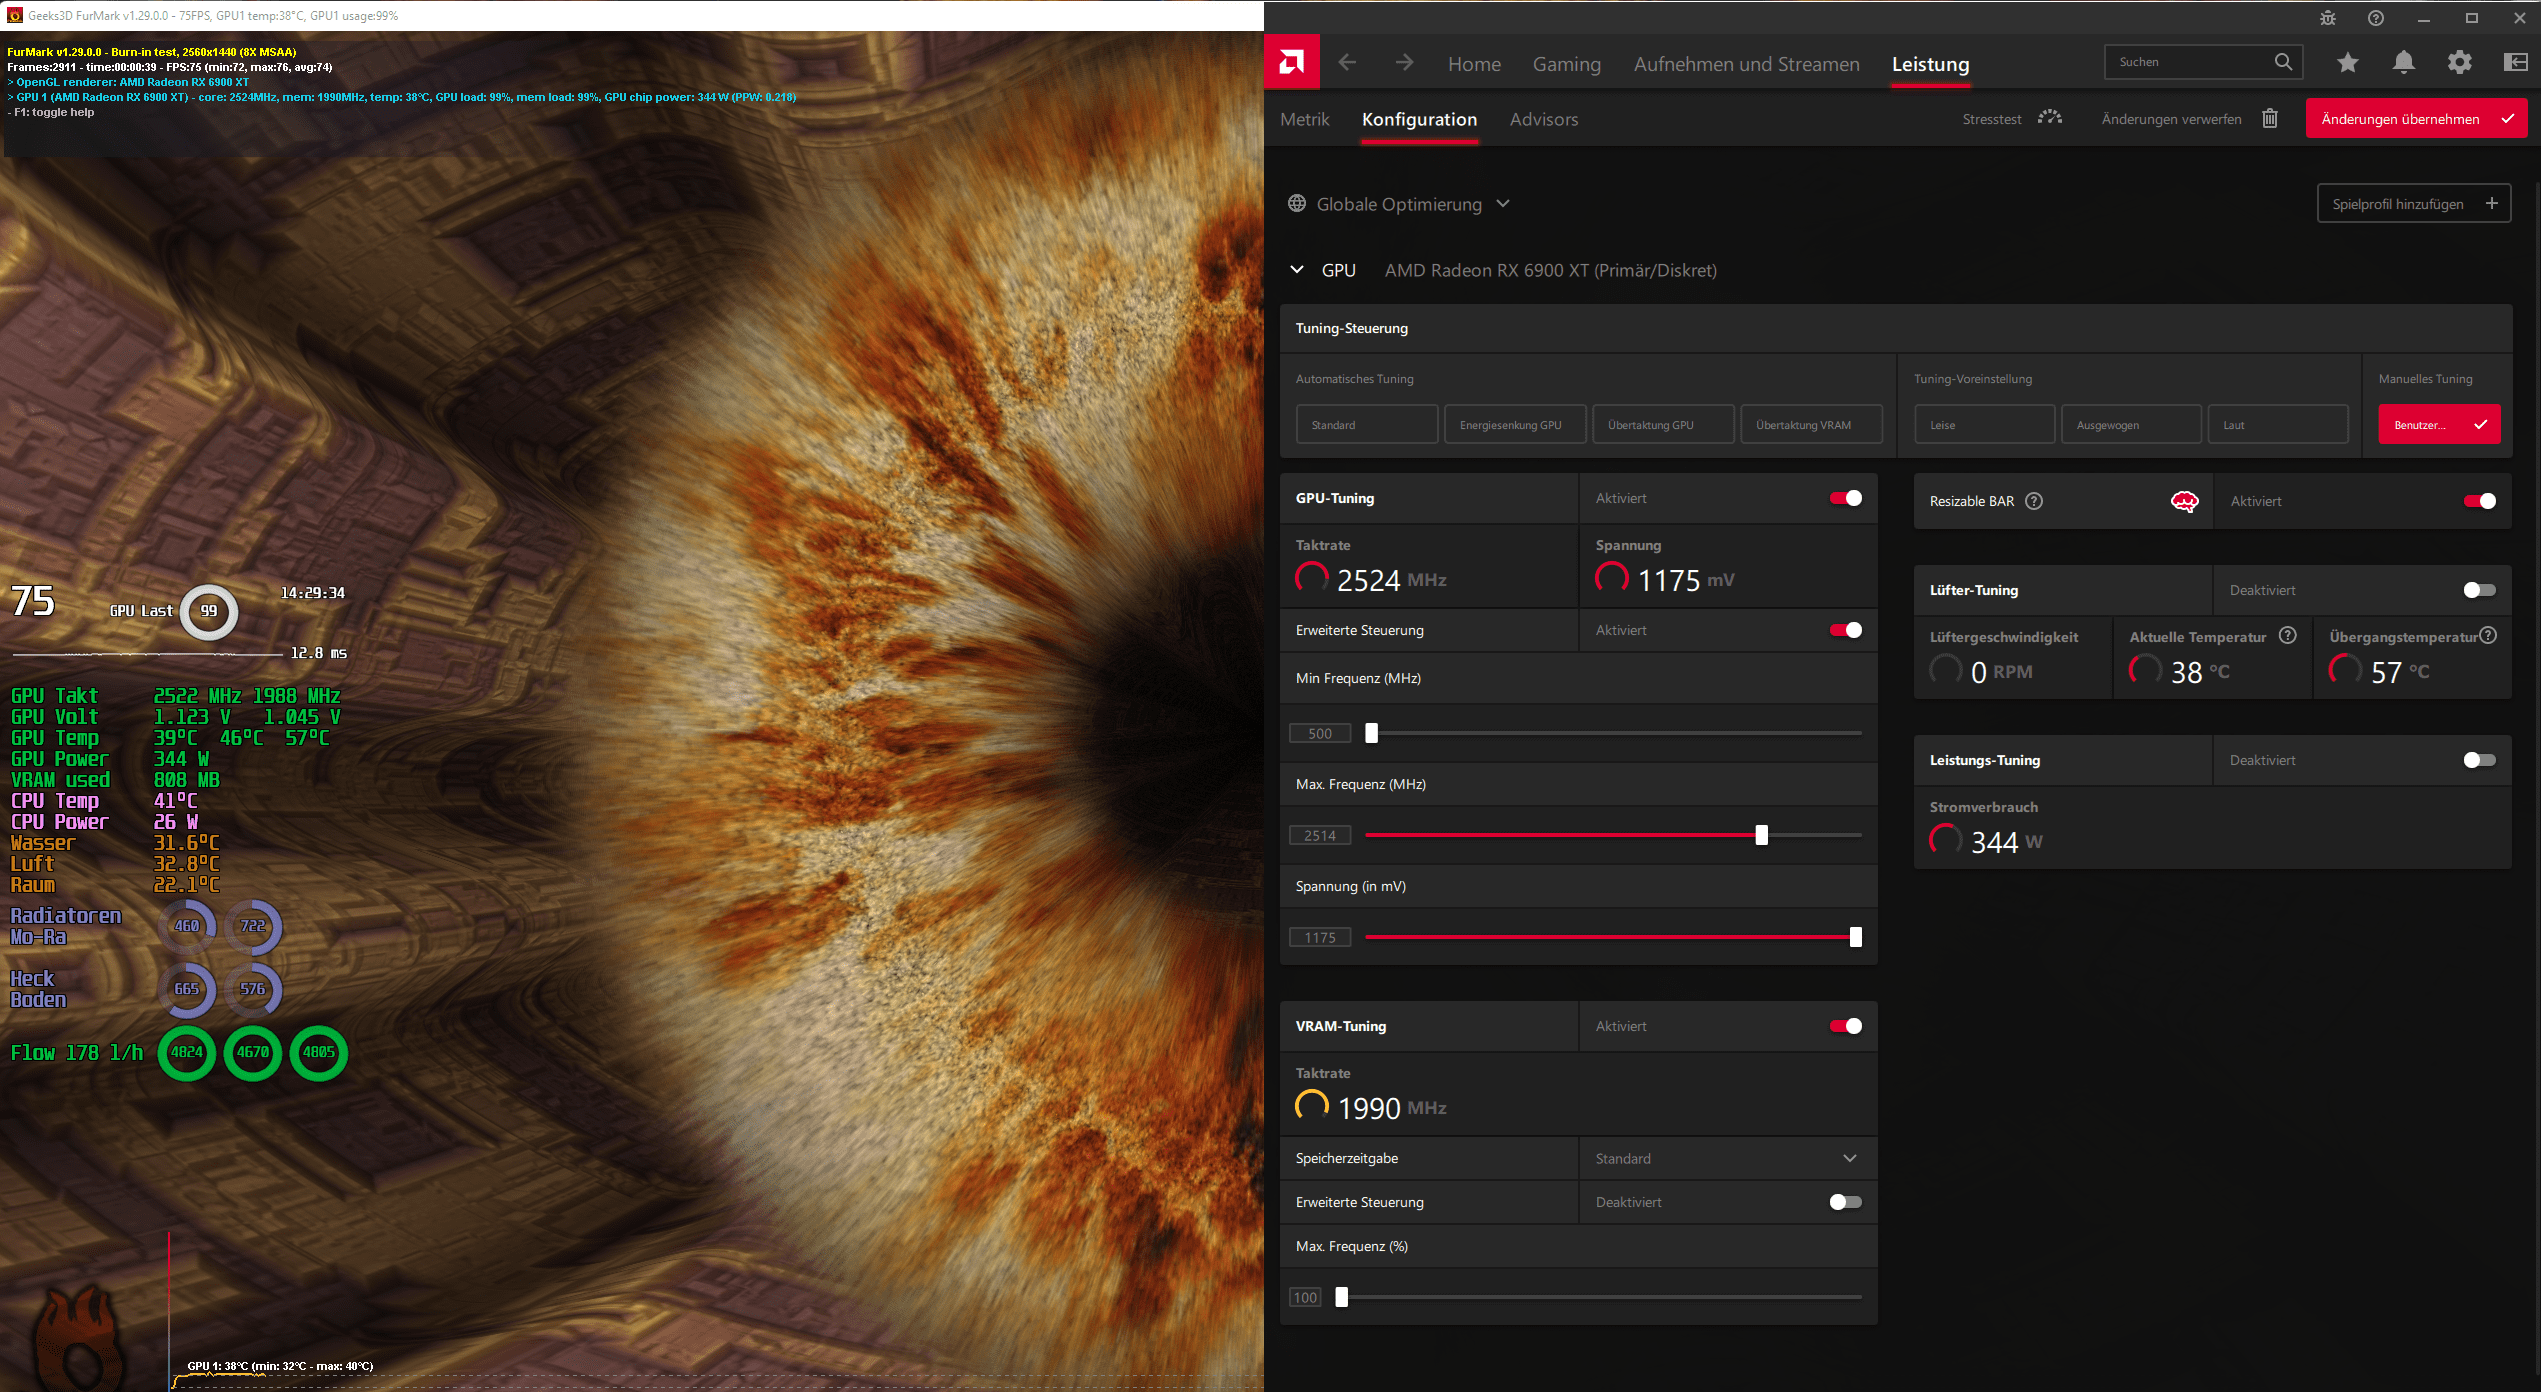Click the globe icon beside Globale Optimierung
Image resolution: width=2541 pixels, height=1392 pixels.
pos(1297,203)
